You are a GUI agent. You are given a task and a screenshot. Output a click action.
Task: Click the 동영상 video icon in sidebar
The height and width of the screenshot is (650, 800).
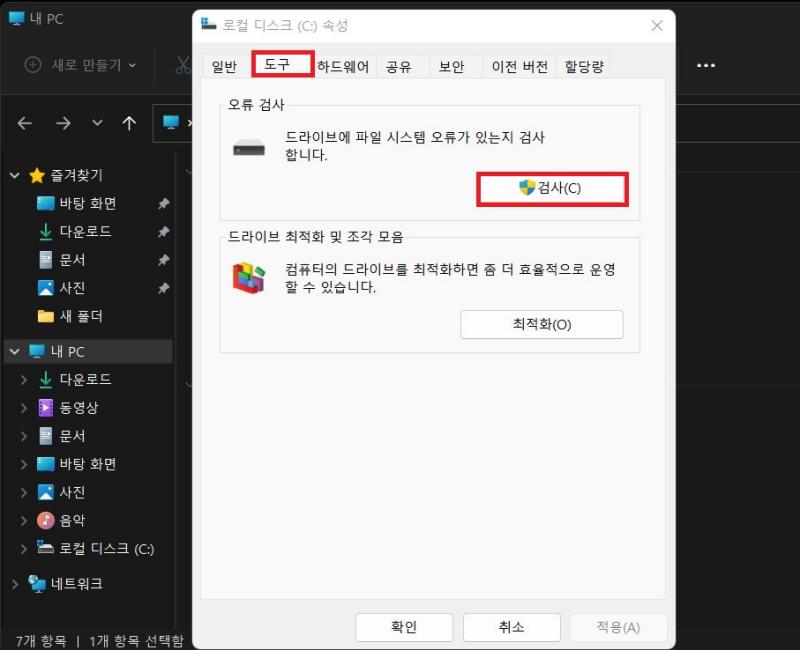click(x=45, y=408)
